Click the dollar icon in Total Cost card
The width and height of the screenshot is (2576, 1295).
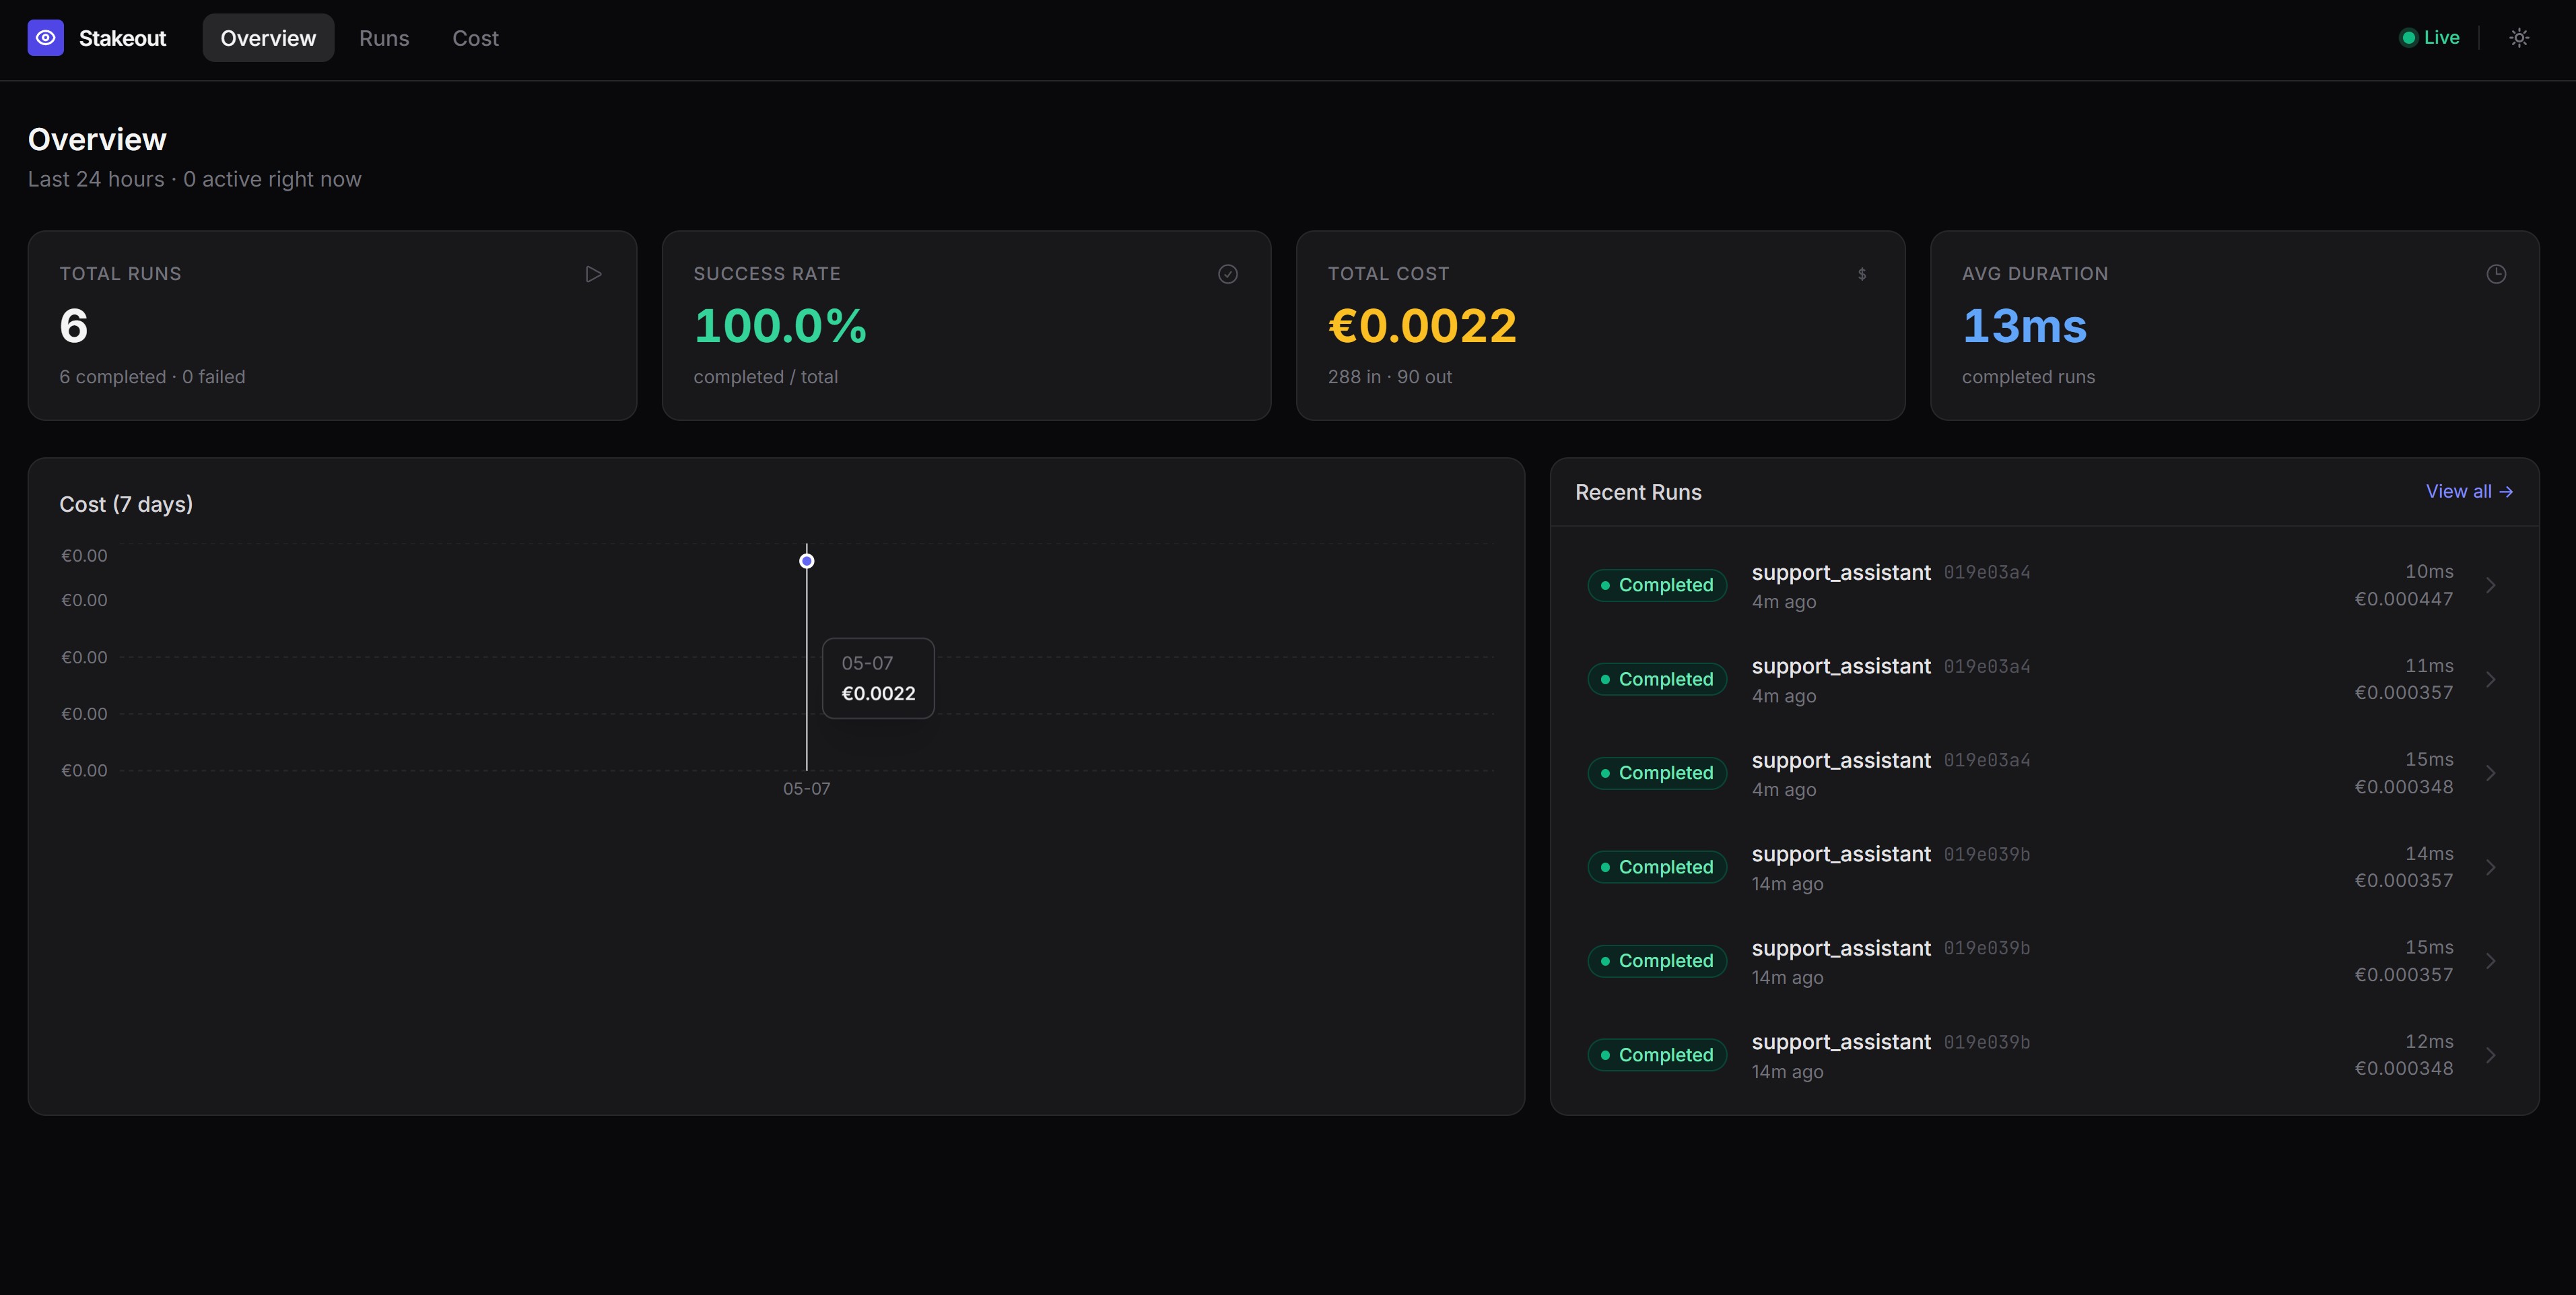point(1862,274)
